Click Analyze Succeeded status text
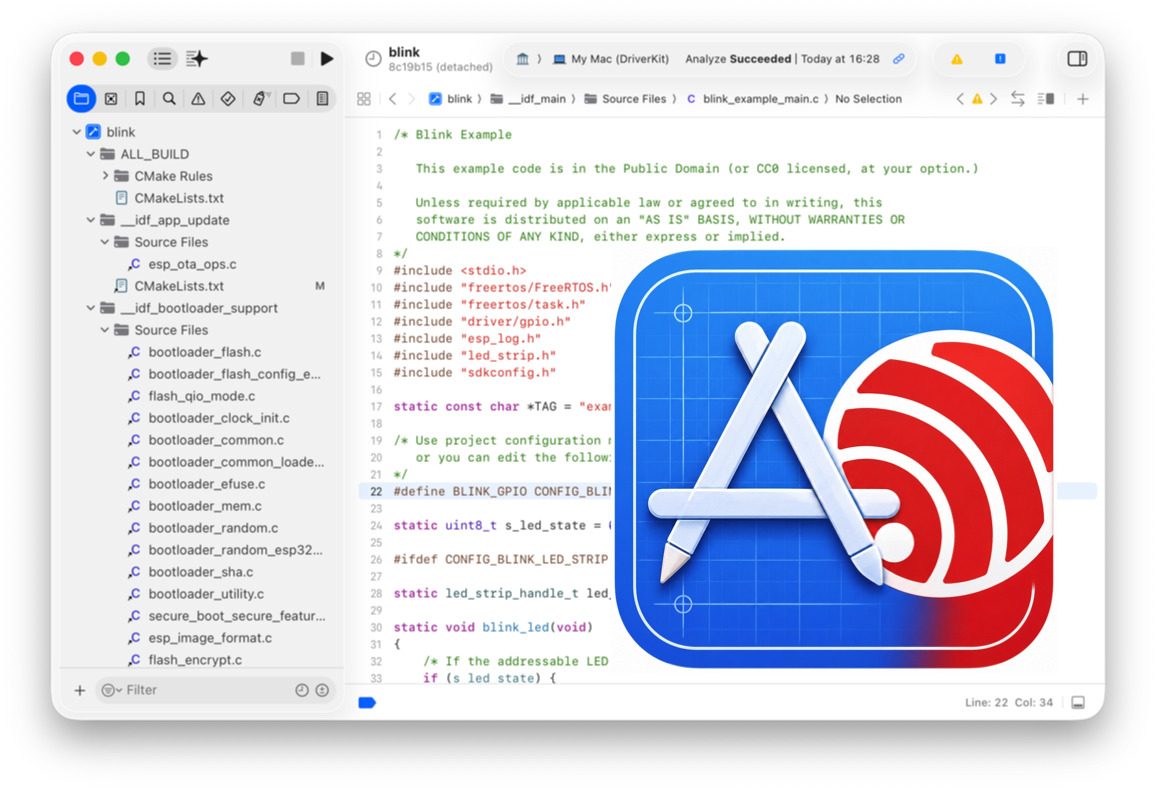Image resolution: width=1156 pixels, height=794 pixels. [738, 59]
